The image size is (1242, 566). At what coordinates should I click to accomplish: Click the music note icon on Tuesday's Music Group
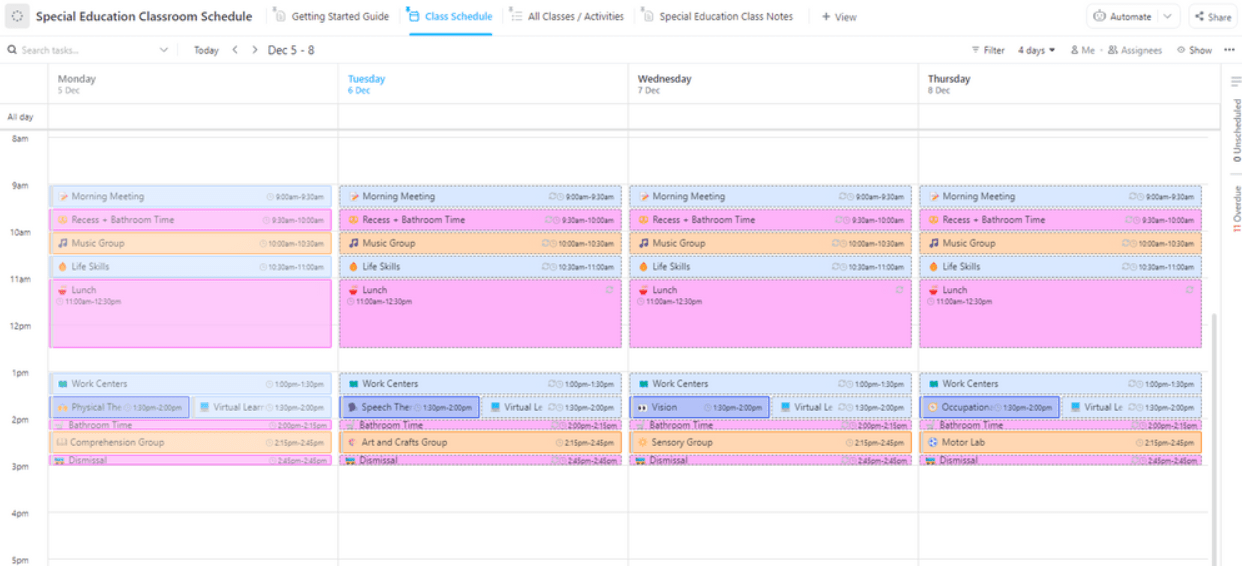(353, 243)
